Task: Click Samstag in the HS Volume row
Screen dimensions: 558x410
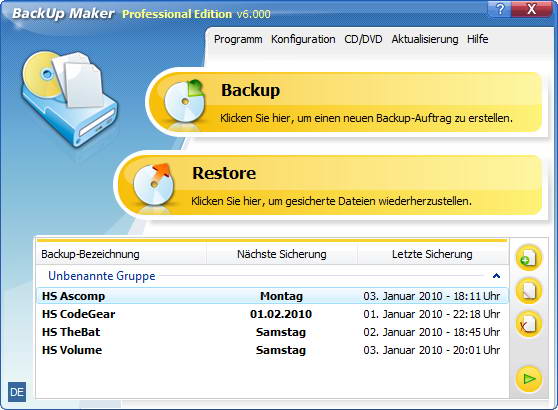Action: (x=281, y=350)
